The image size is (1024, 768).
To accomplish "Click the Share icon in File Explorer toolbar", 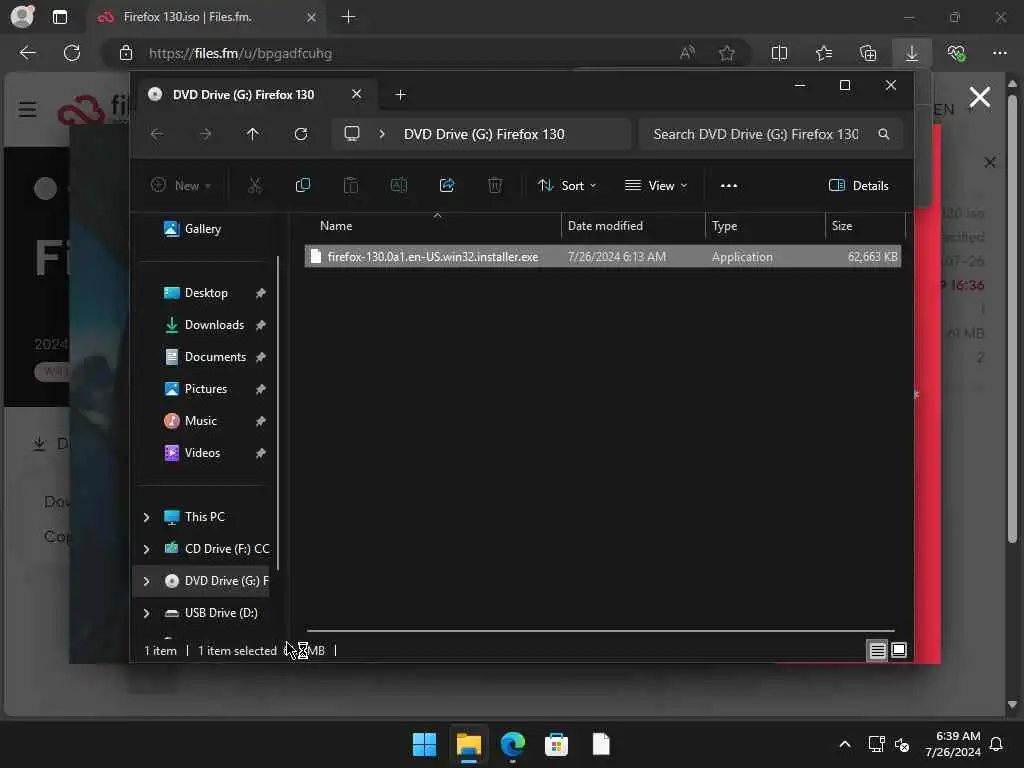I will coord(447,185).
